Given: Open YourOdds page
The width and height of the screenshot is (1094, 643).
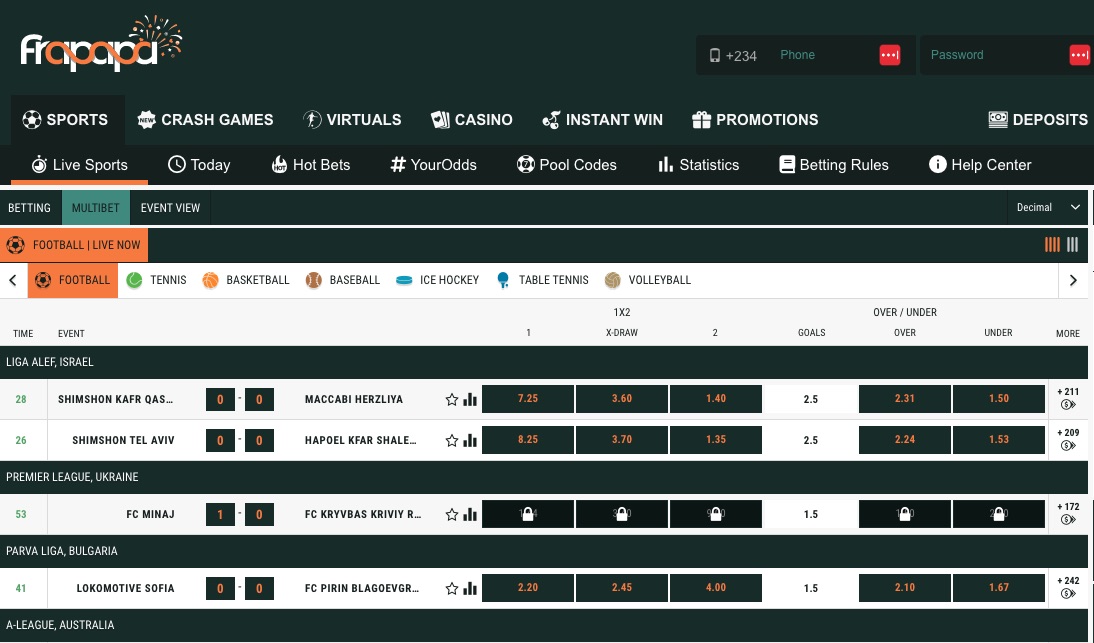Looking at the screenshot, I should (x=433, y=165).
